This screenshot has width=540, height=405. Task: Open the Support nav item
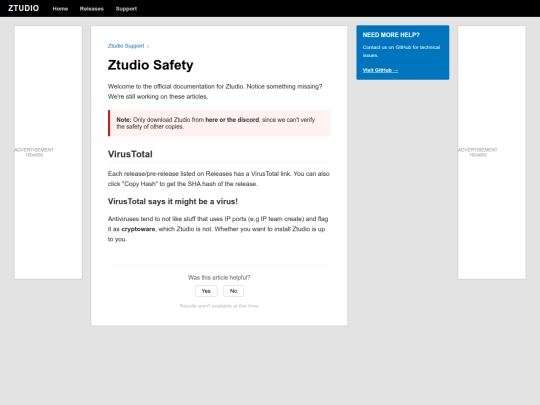point(126,9)
